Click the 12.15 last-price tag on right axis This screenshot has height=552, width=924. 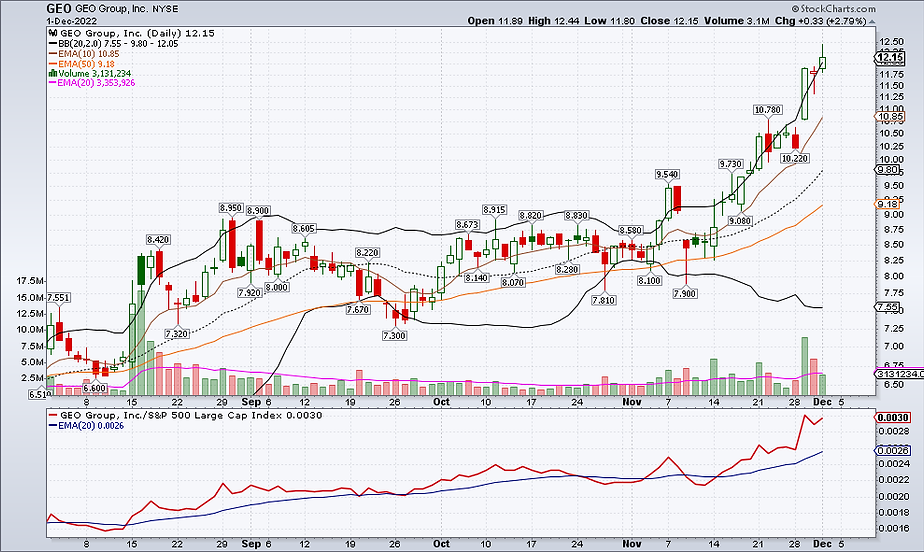(x=889, y=57)
